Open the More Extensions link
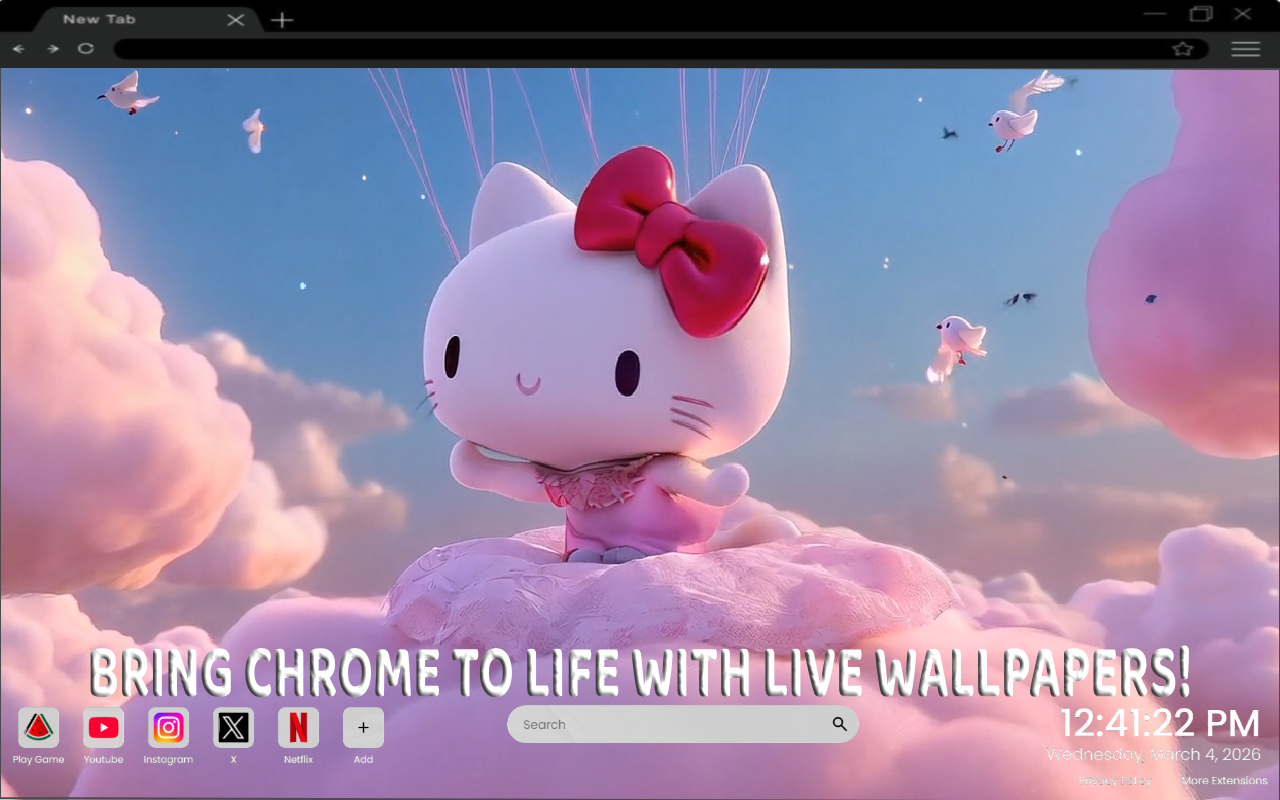 click(1225, 781)
